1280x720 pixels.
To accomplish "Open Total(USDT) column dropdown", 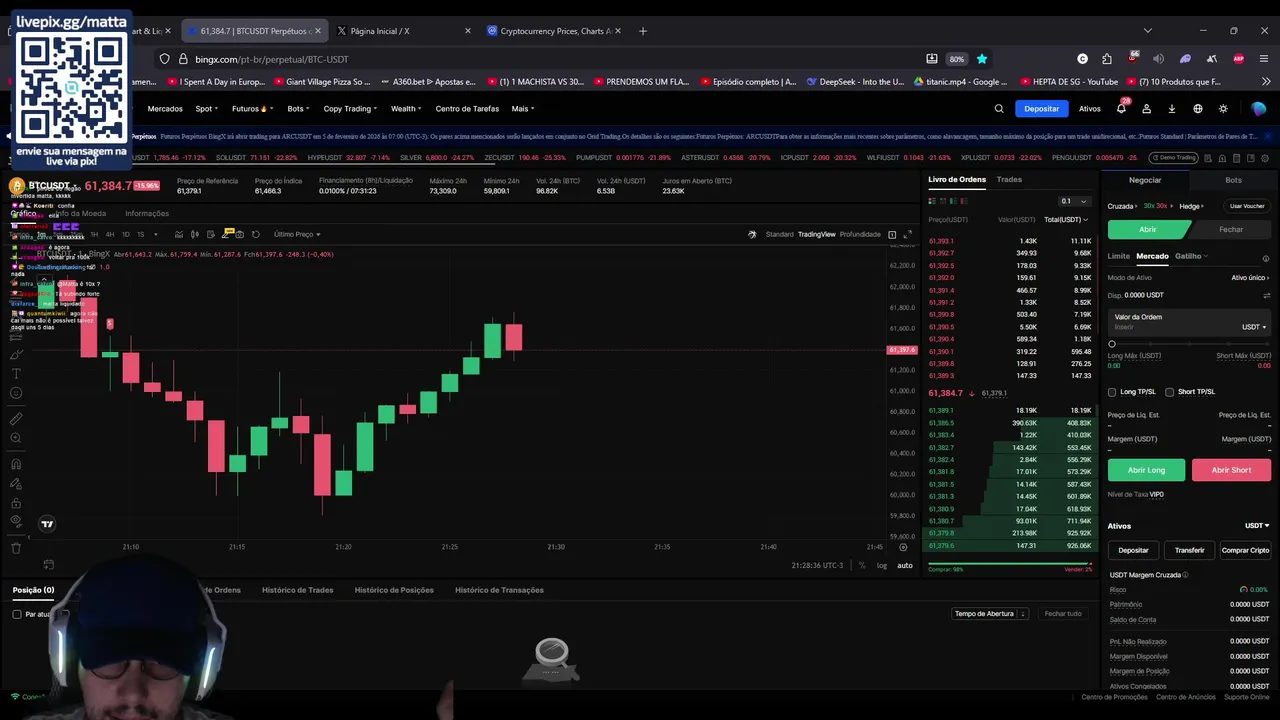I will [1066, 220].
